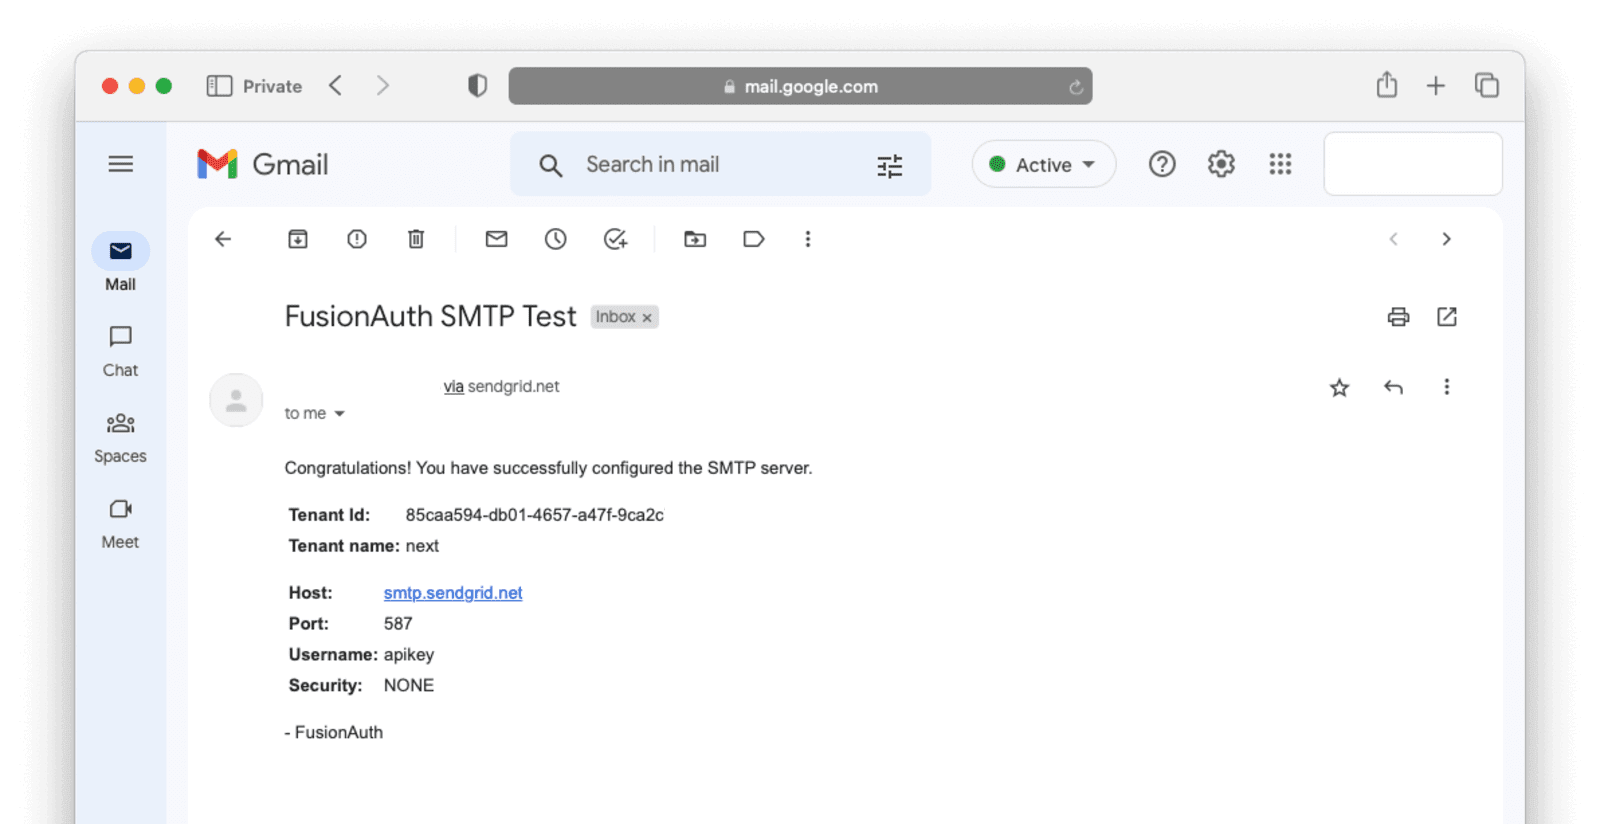Go to older email arrow
The width and height of the screenshot is (1600, 824).
1446,239
